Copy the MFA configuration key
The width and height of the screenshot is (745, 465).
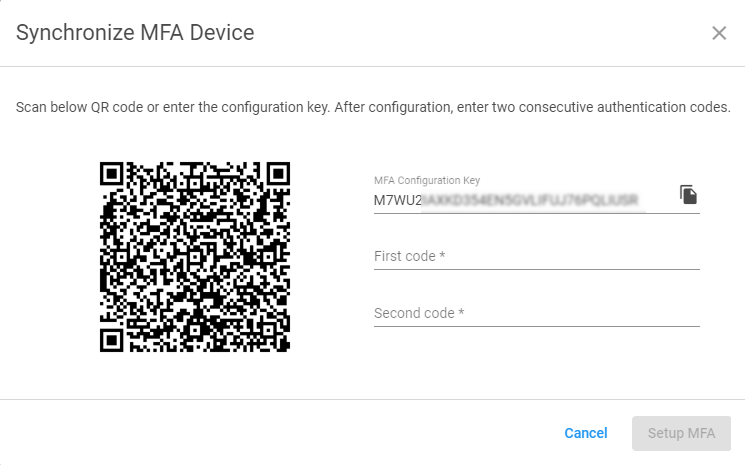(x=688, y=194)
